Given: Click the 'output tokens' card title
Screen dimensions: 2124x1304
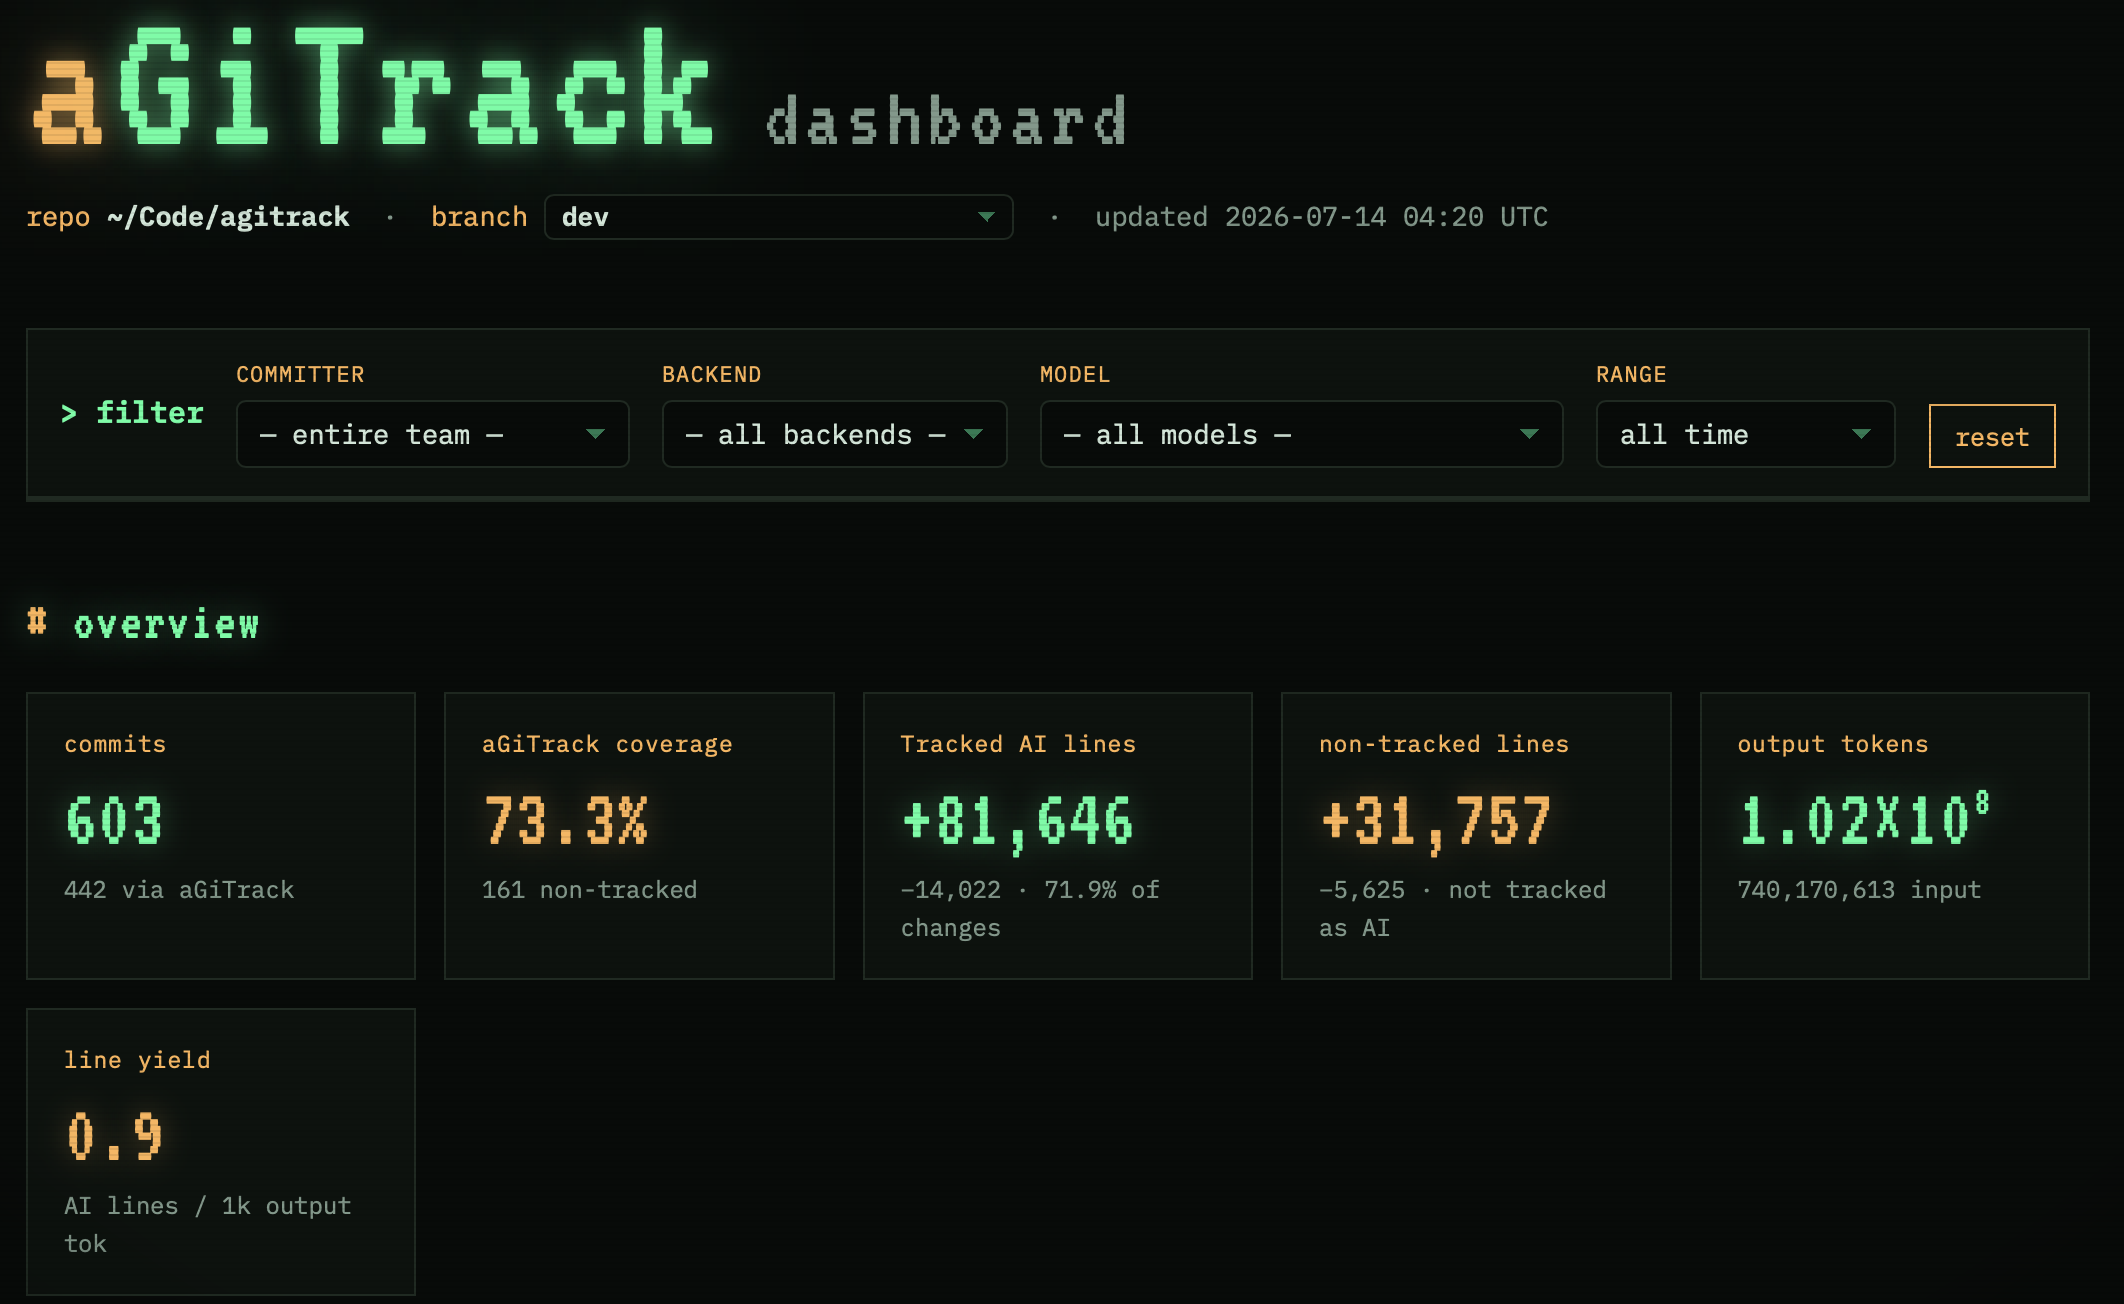Looking at the screenshot, I should coord(1833,744).
